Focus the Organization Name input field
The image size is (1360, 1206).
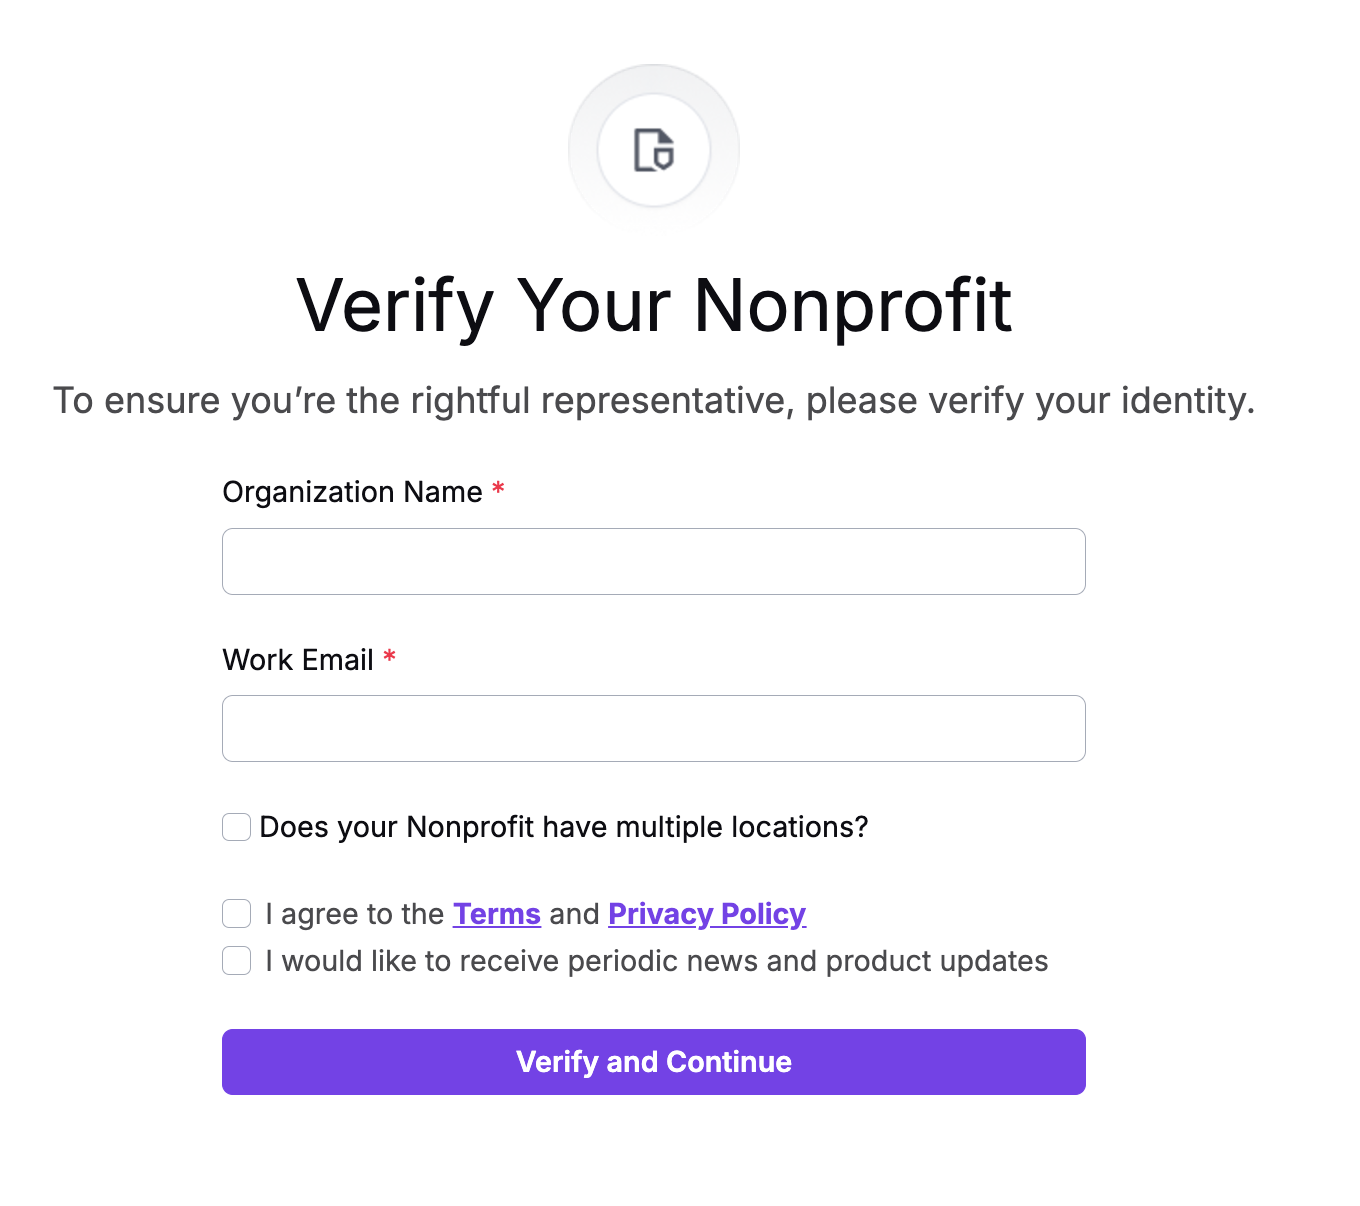tap(654, 561)
